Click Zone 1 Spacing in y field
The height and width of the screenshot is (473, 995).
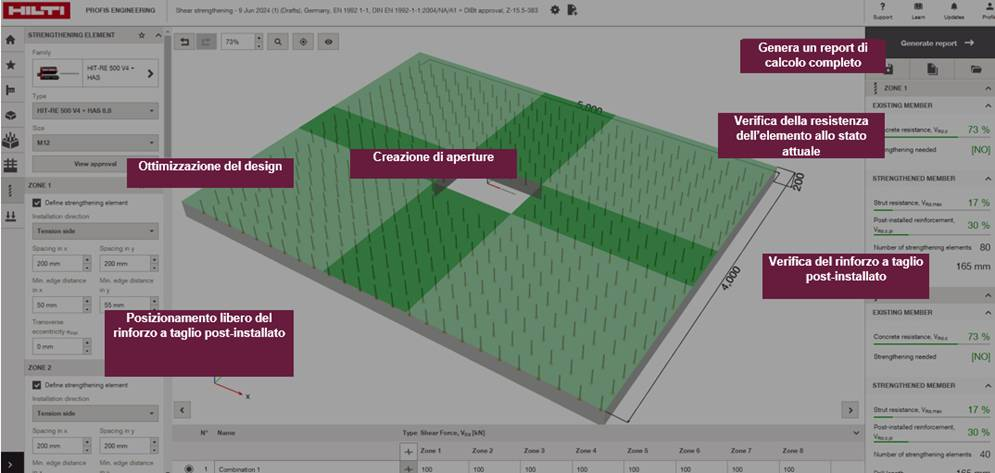pos(124,263)
